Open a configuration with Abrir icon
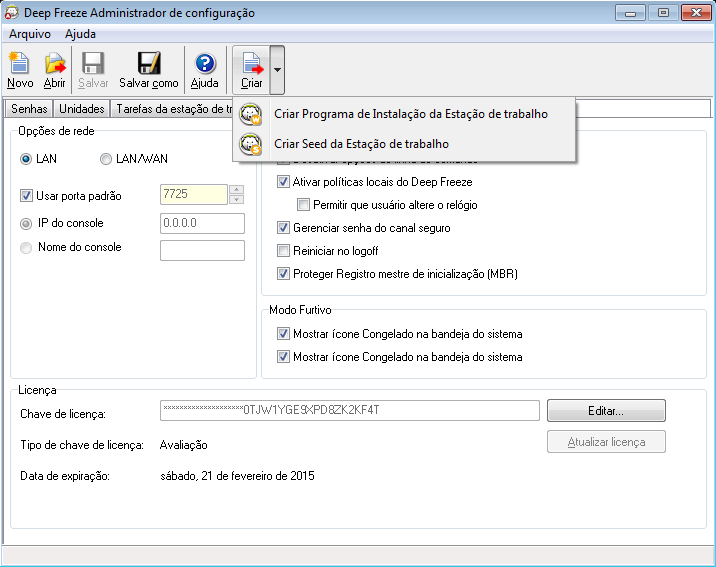 tap(55, 63)
